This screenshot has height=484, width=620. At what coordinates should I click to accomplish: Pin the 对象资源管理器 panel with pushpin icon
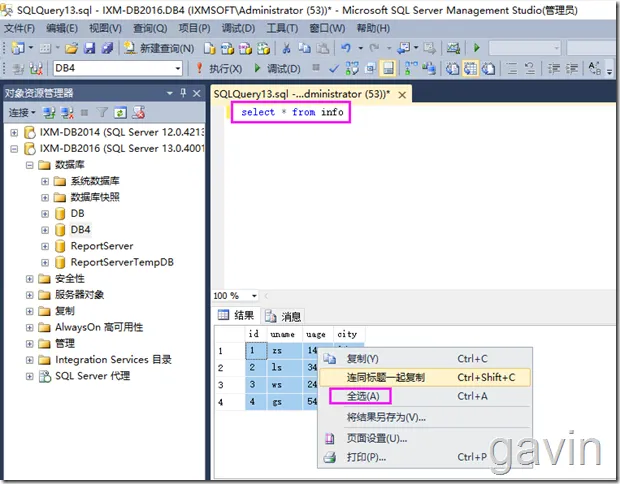coord(183,93)
